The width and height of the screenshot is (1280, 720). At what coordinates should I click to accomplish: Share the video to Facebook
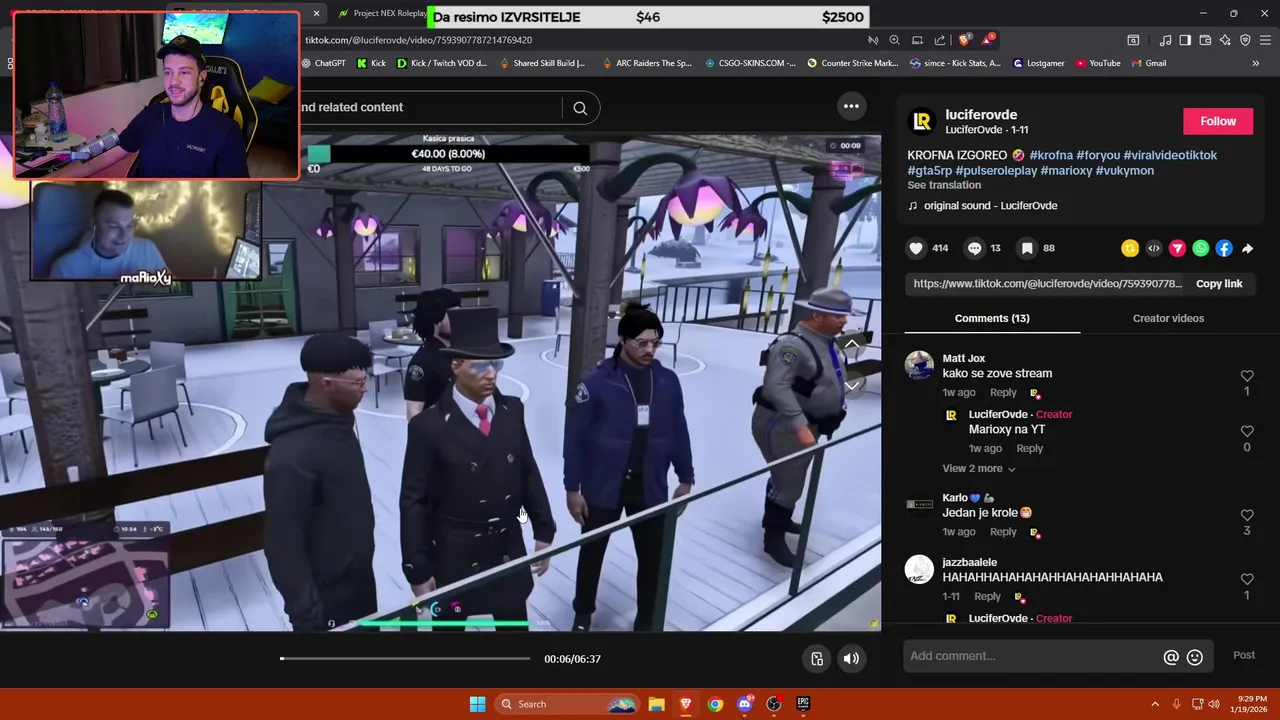[x=1224, y=248]
